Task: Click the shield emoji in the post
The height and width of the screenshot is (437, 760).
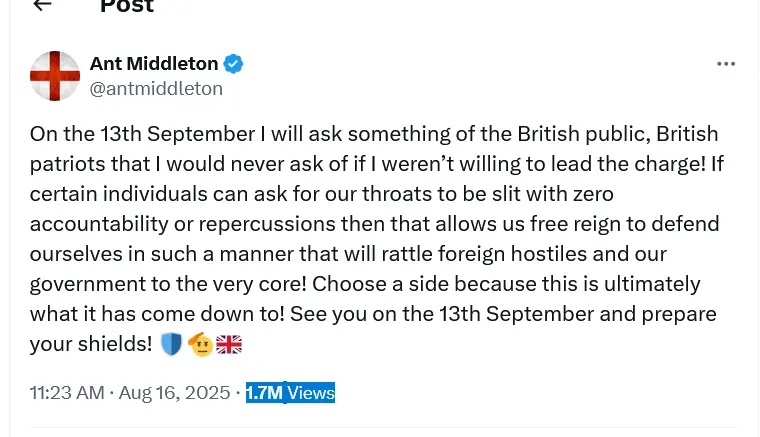Action: point(171,344)
